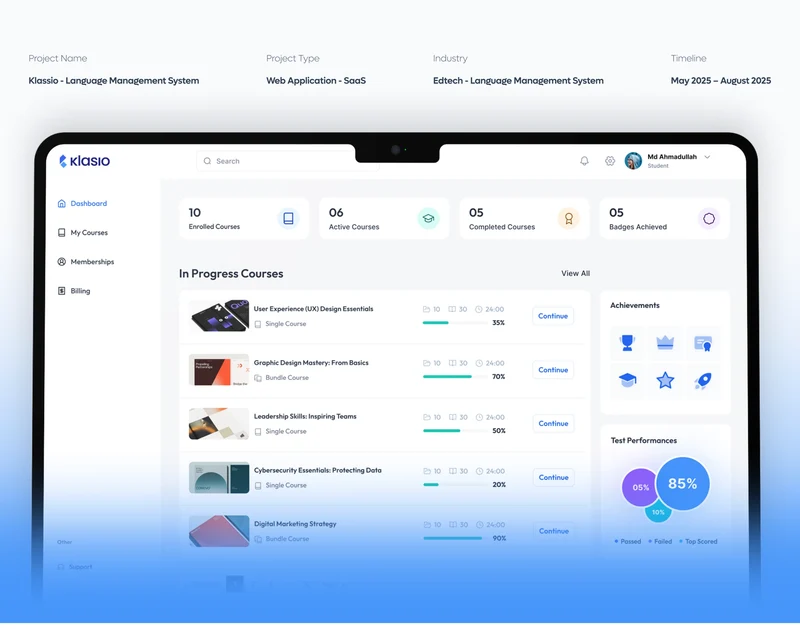Select the certificate achievement icon
This screenshot has width=800, height=629.
703,343
